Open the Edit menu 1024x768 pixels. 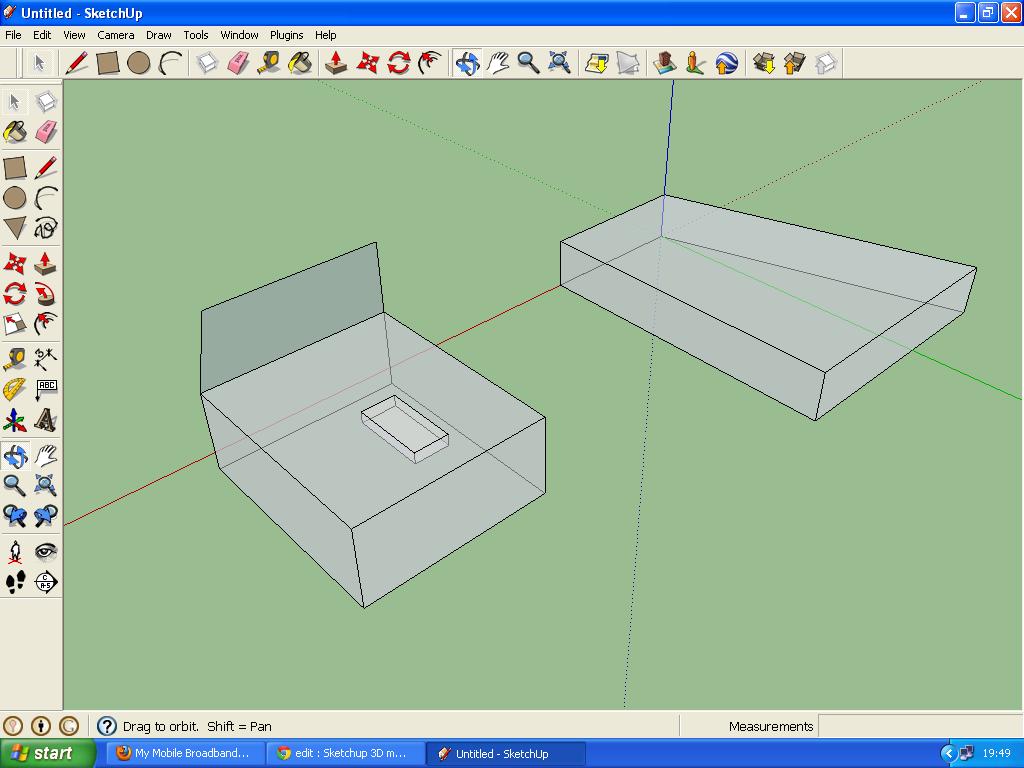[42, 35]
